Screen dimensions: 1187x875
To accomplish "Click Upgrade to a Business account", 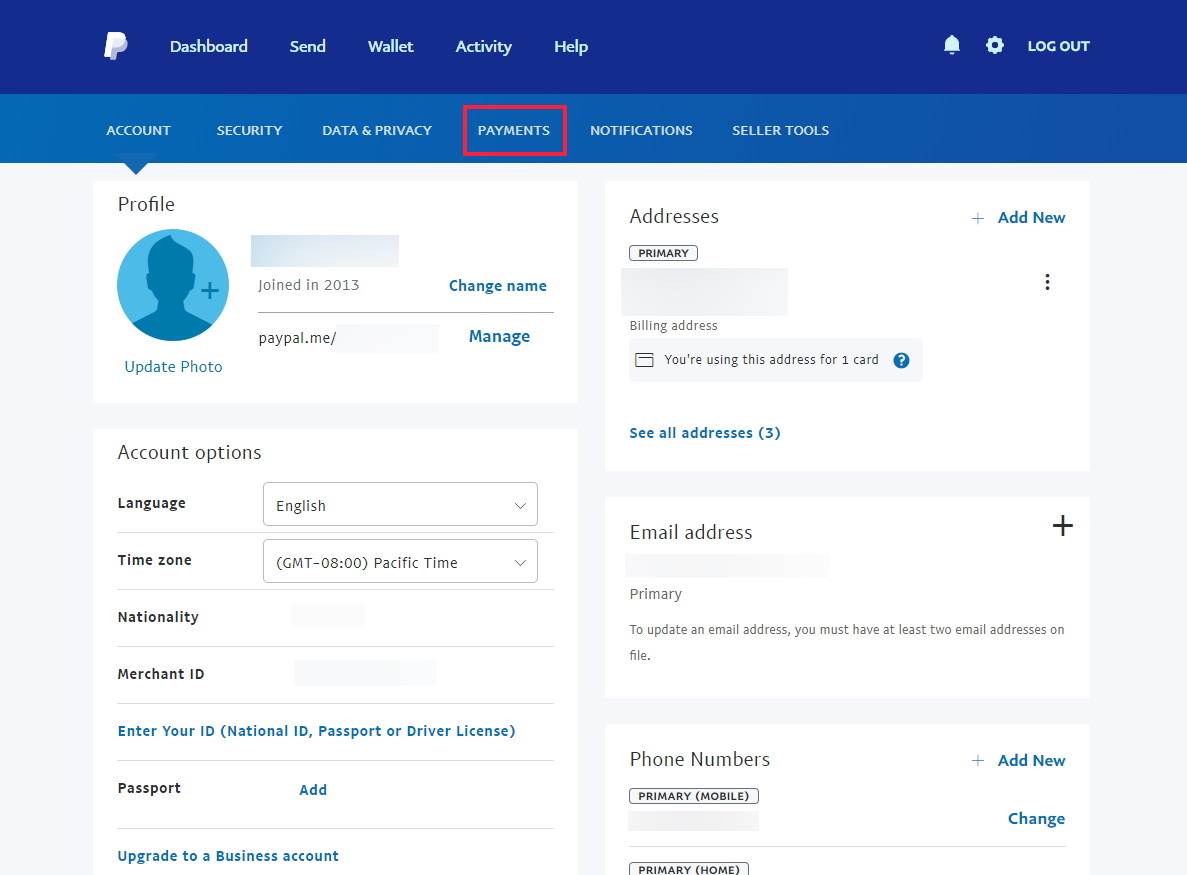I will 228,855.
